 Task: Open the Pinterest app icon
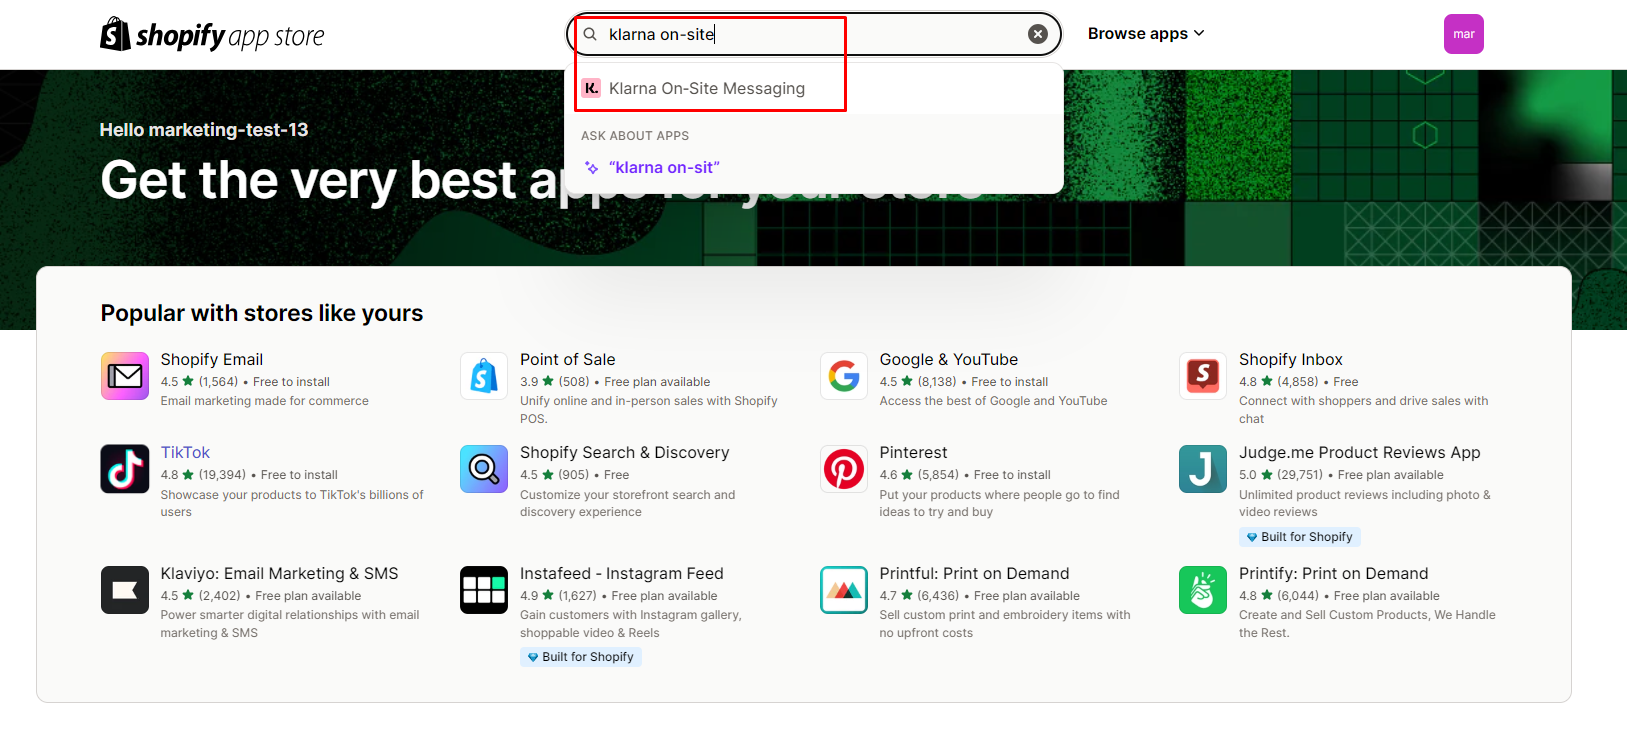[844, 469]
